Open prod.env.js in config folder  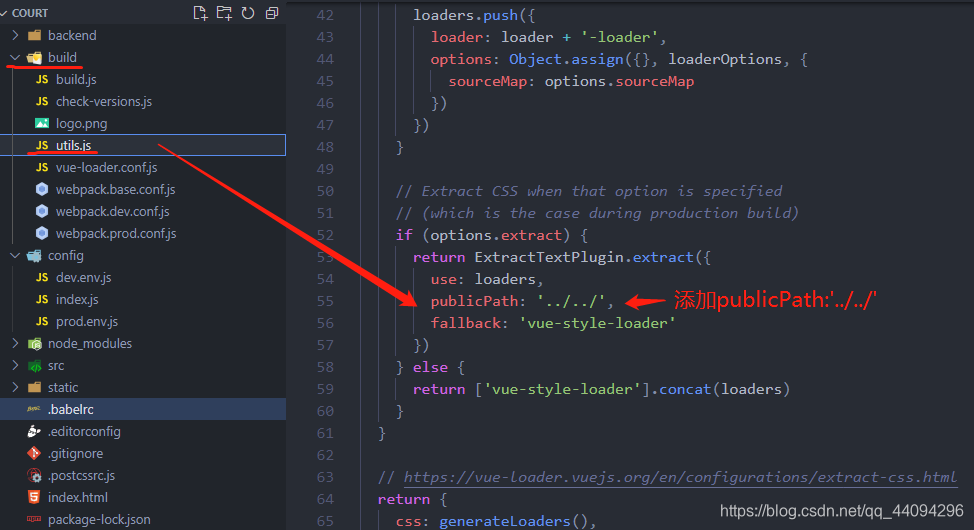[x=87, y=321]
